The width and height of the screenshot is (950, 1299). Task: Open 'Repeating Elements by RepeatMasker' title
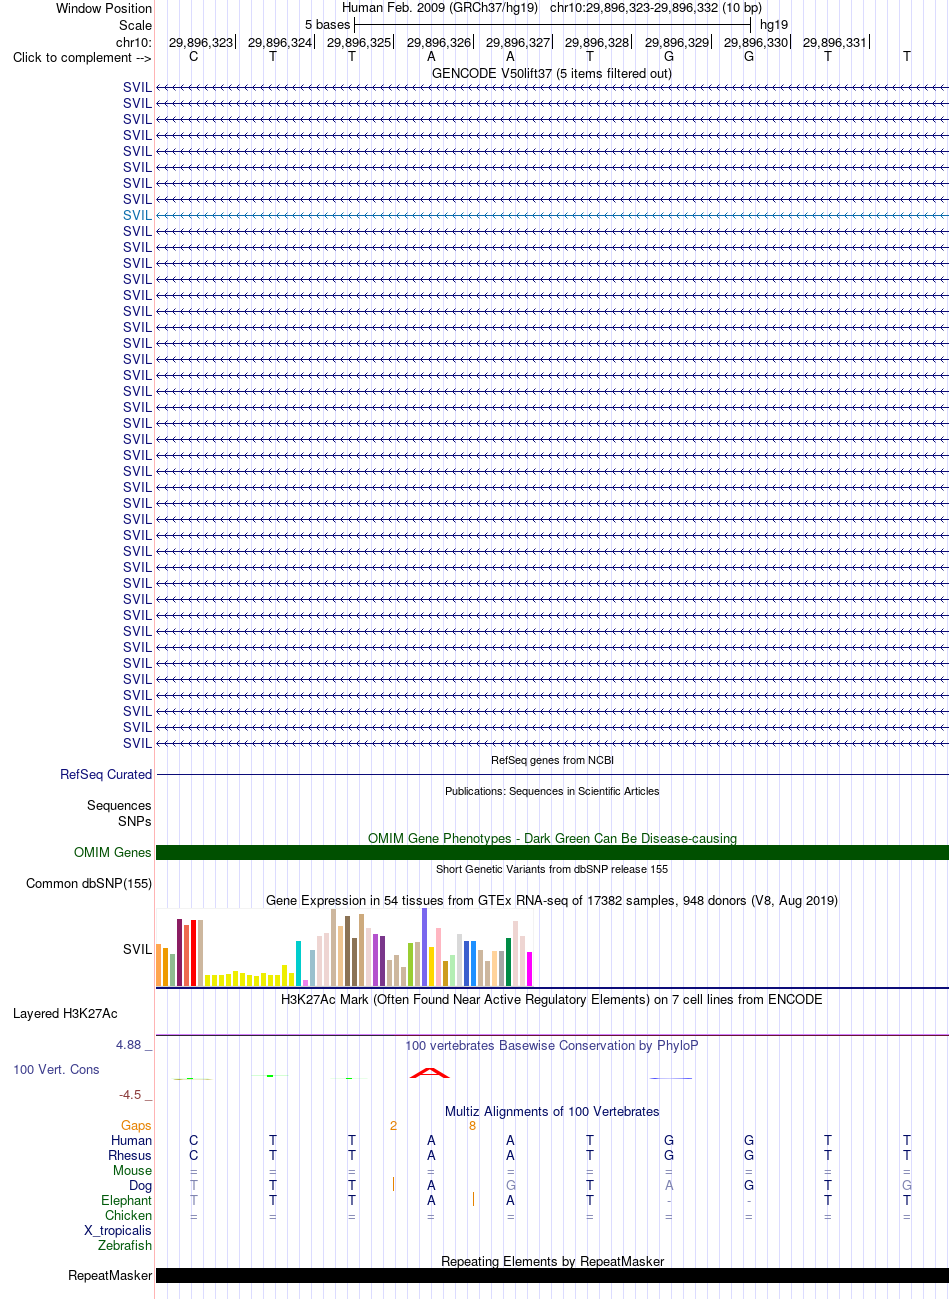(552, 1261)
